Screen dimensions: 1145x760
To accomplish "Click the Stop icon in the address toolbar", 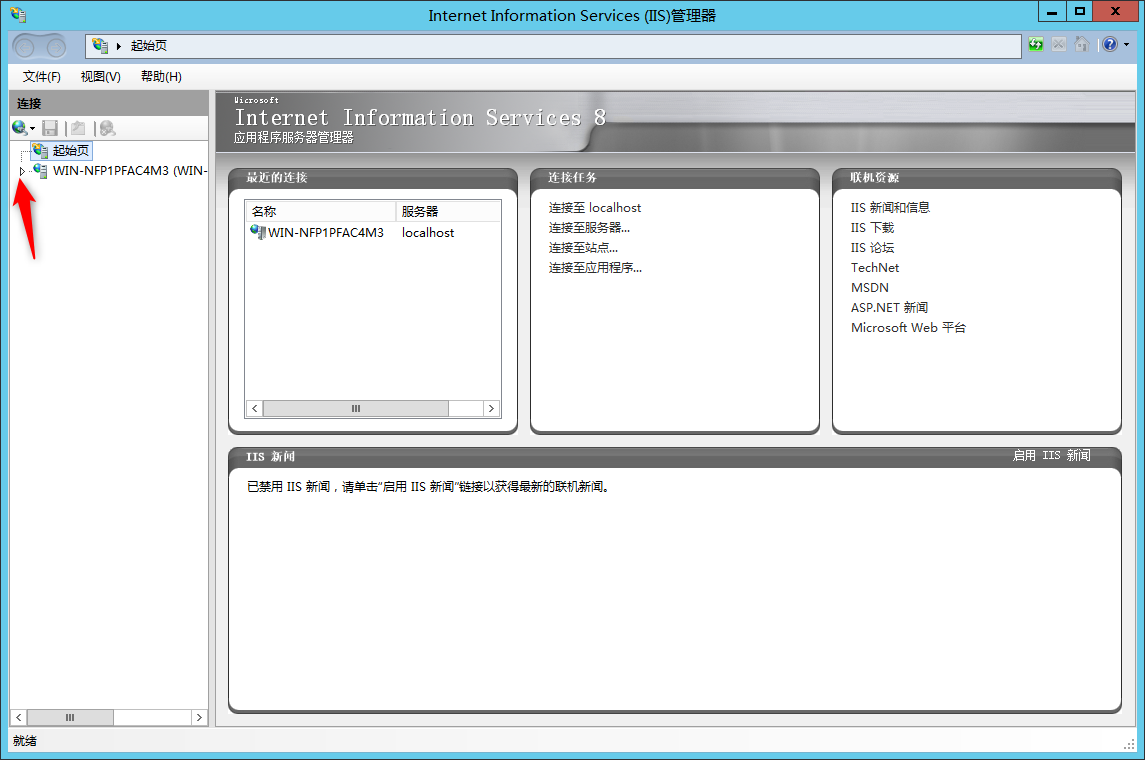I will (x=1058, y=45).
